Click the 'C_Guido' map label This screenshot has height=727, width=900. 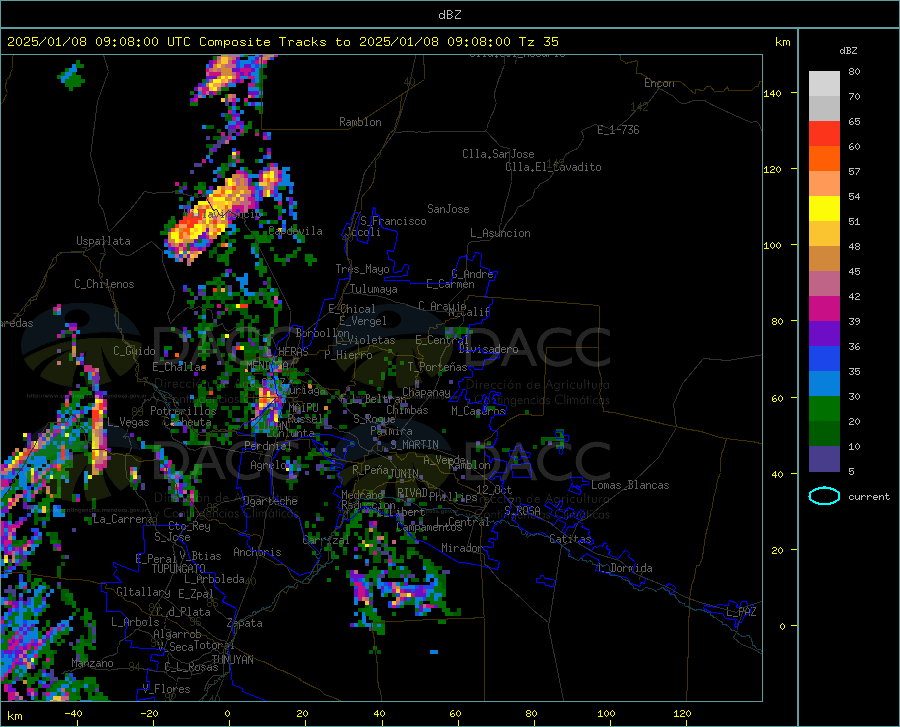pos(134,351)
